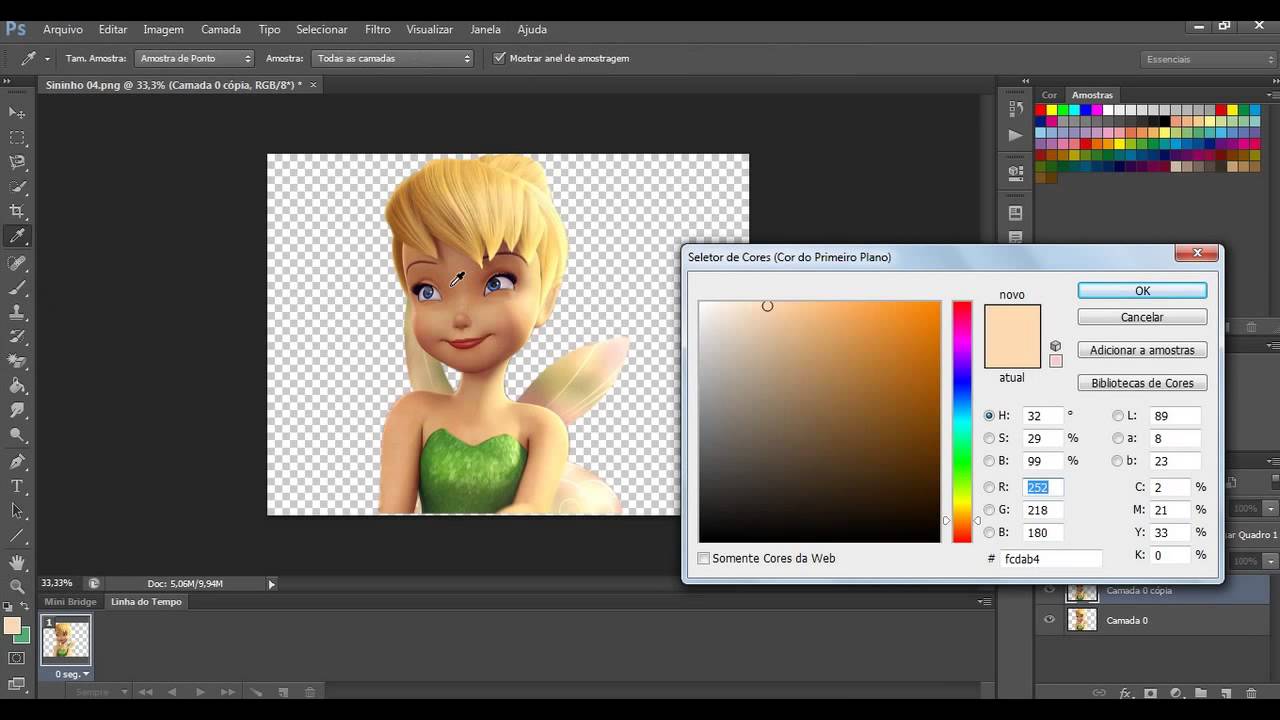Select the Hand tool
This screenshot has width=1280, height=720.
(x=17, y=562)
